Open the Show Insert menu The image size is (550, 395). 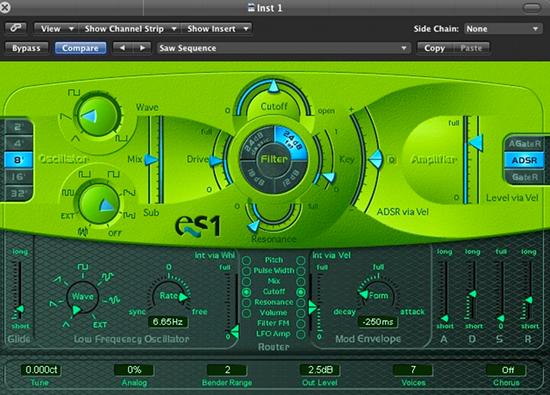point(217,28)
